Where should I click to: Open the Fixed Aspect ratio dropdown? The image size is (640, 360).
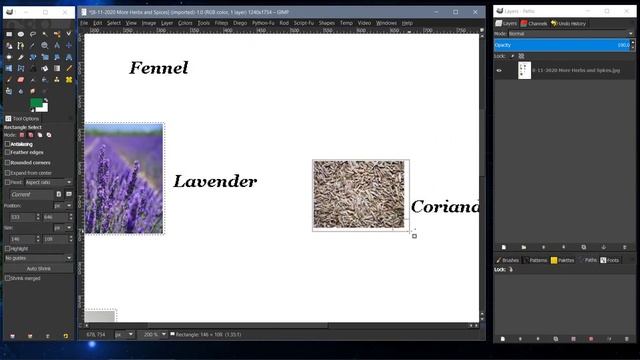(x=49, y=182)
